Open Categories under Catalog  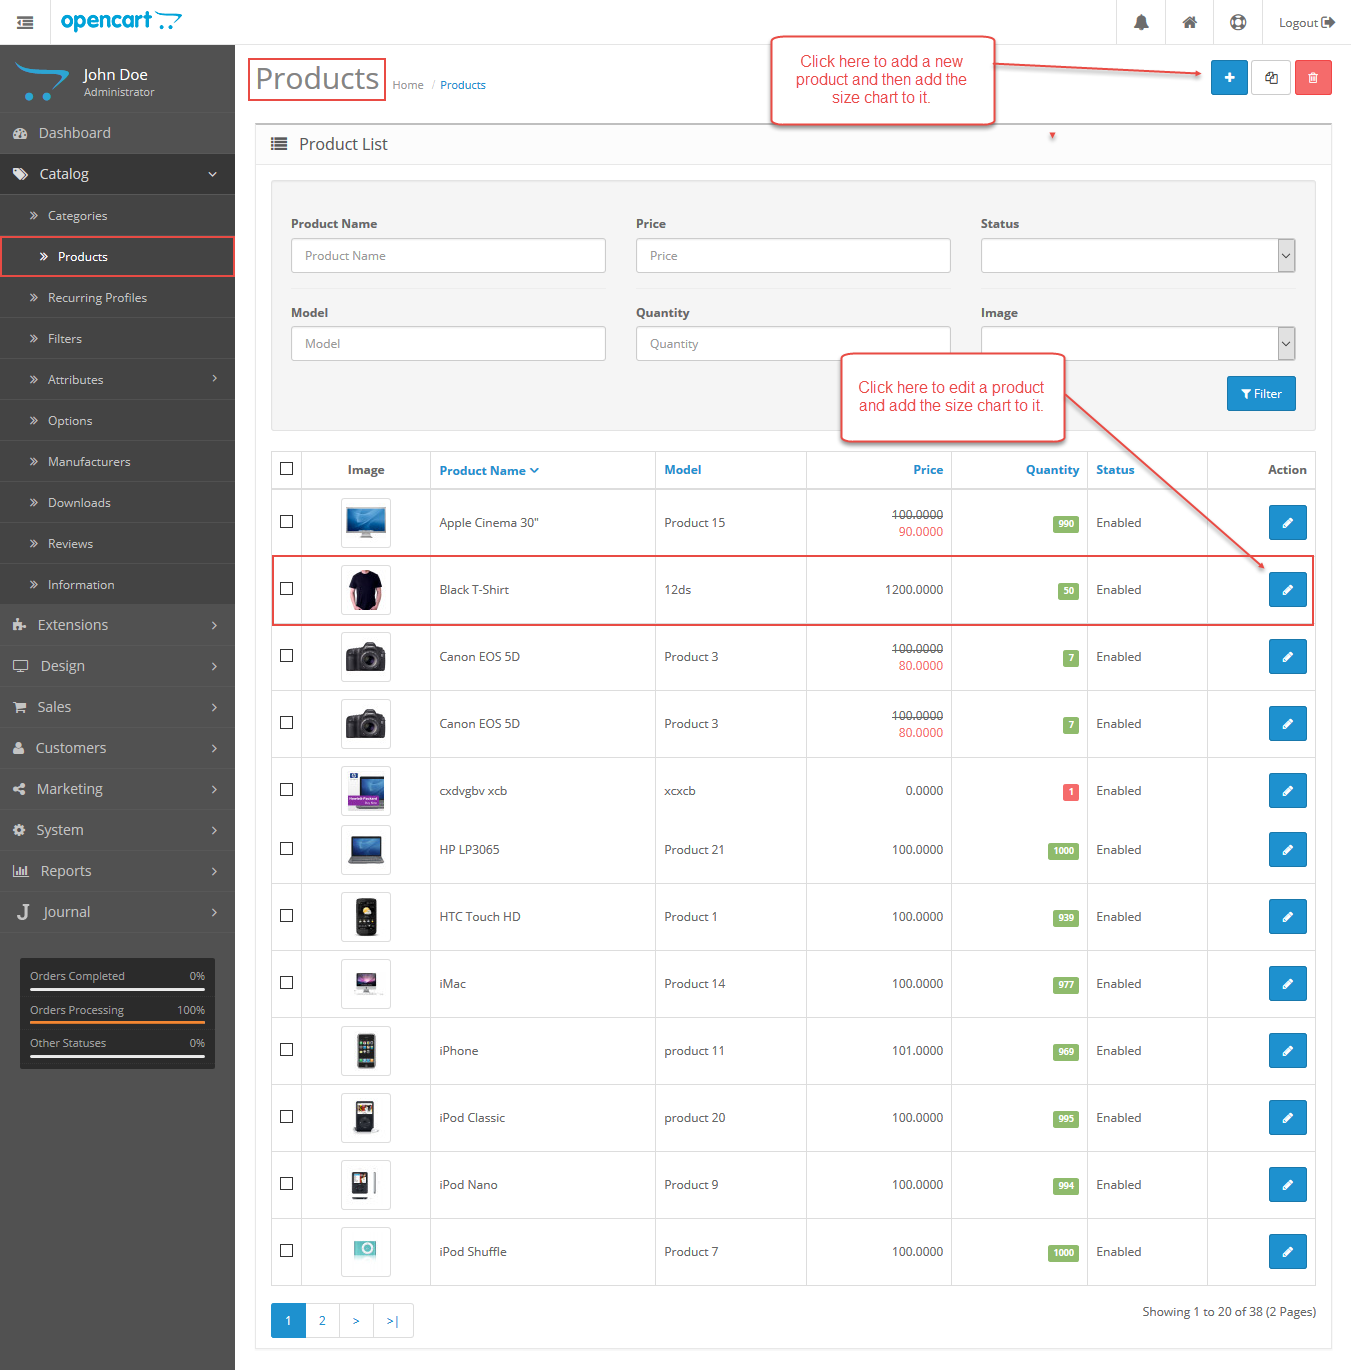click(x=117, y=216)
